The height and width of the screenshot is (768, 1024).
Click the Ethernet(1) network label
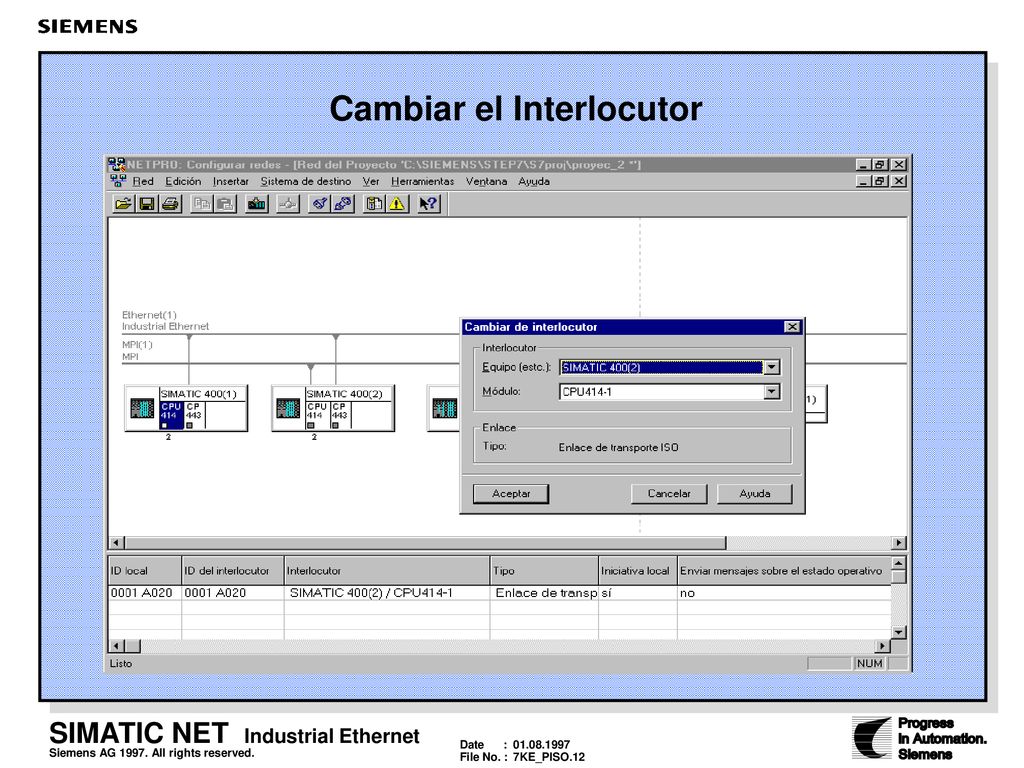point(149,315)
